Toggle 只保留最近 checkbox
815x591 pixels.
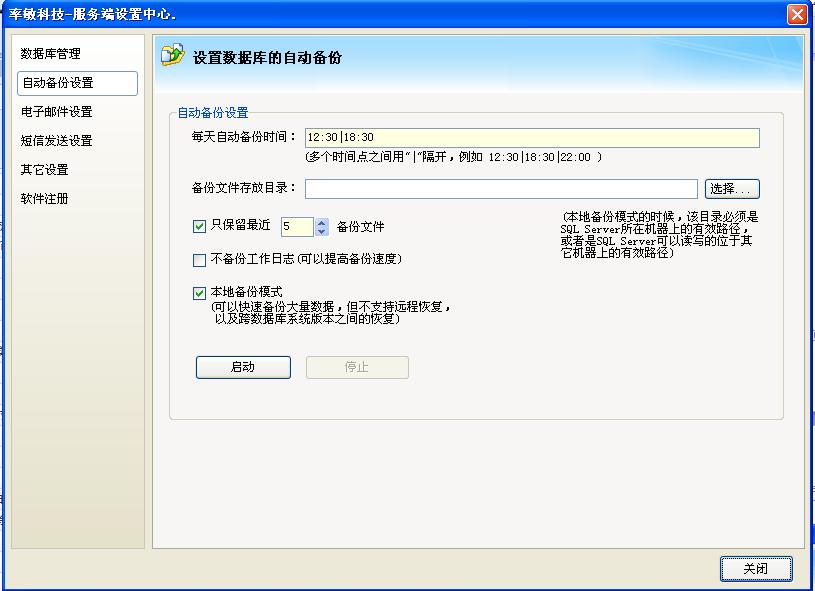tap(199, 226)
